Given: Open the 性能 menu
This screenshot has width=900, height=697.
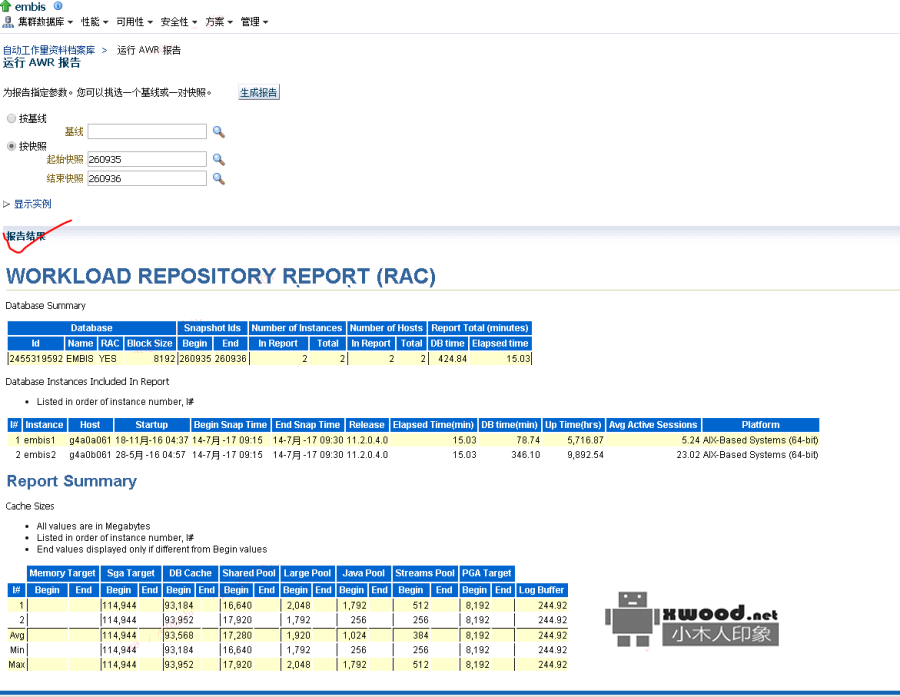Looking at the screenshot, I should pos(94,22).
